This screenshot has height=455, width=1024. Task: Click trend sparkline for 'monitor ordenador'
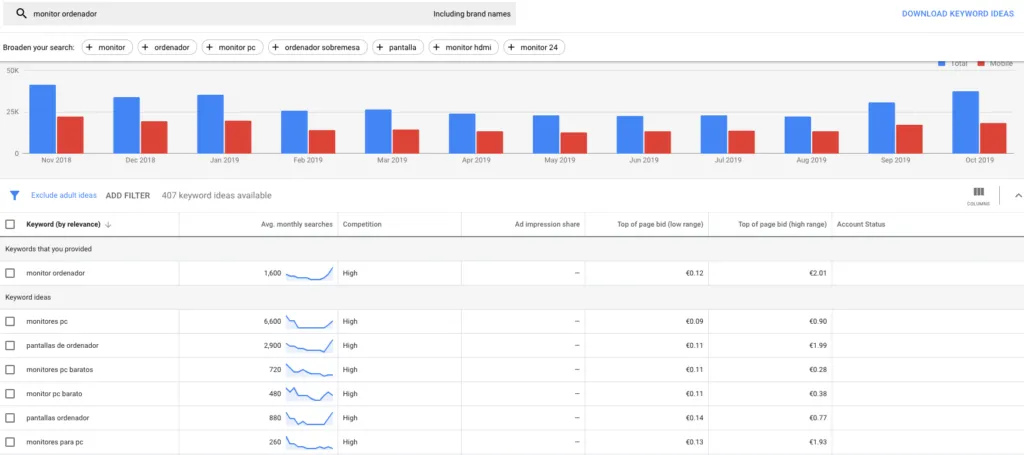(x=310, y=273)
